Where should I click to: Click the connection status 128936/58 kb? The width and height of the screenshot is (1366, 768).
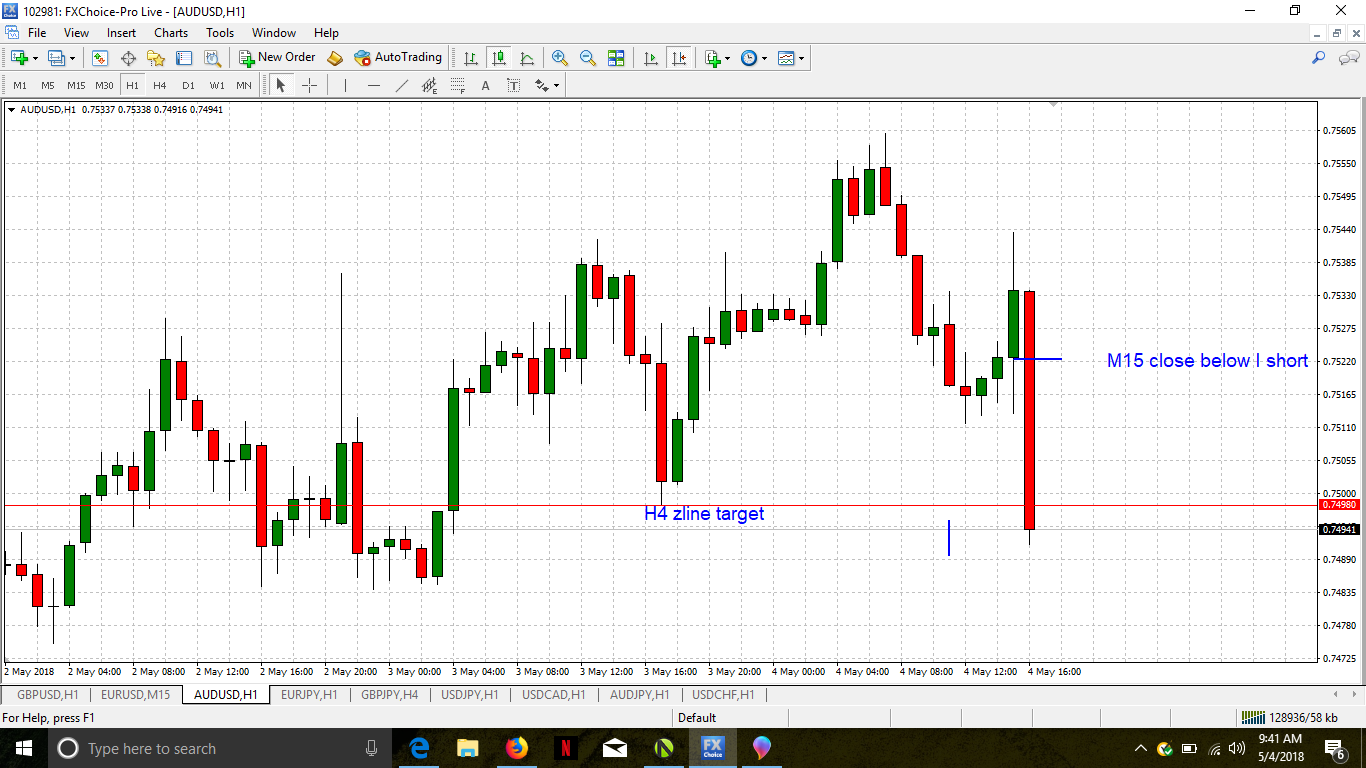coord(1289,717)
